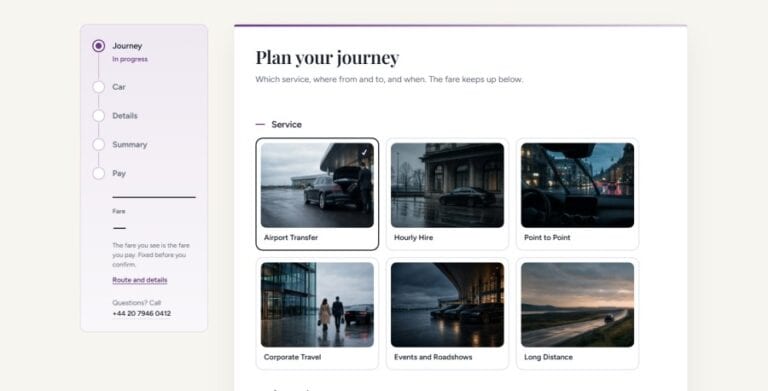The image size is (768, 391).
Task: Choose the Hourly Hire service card
Action: [447, 194]
